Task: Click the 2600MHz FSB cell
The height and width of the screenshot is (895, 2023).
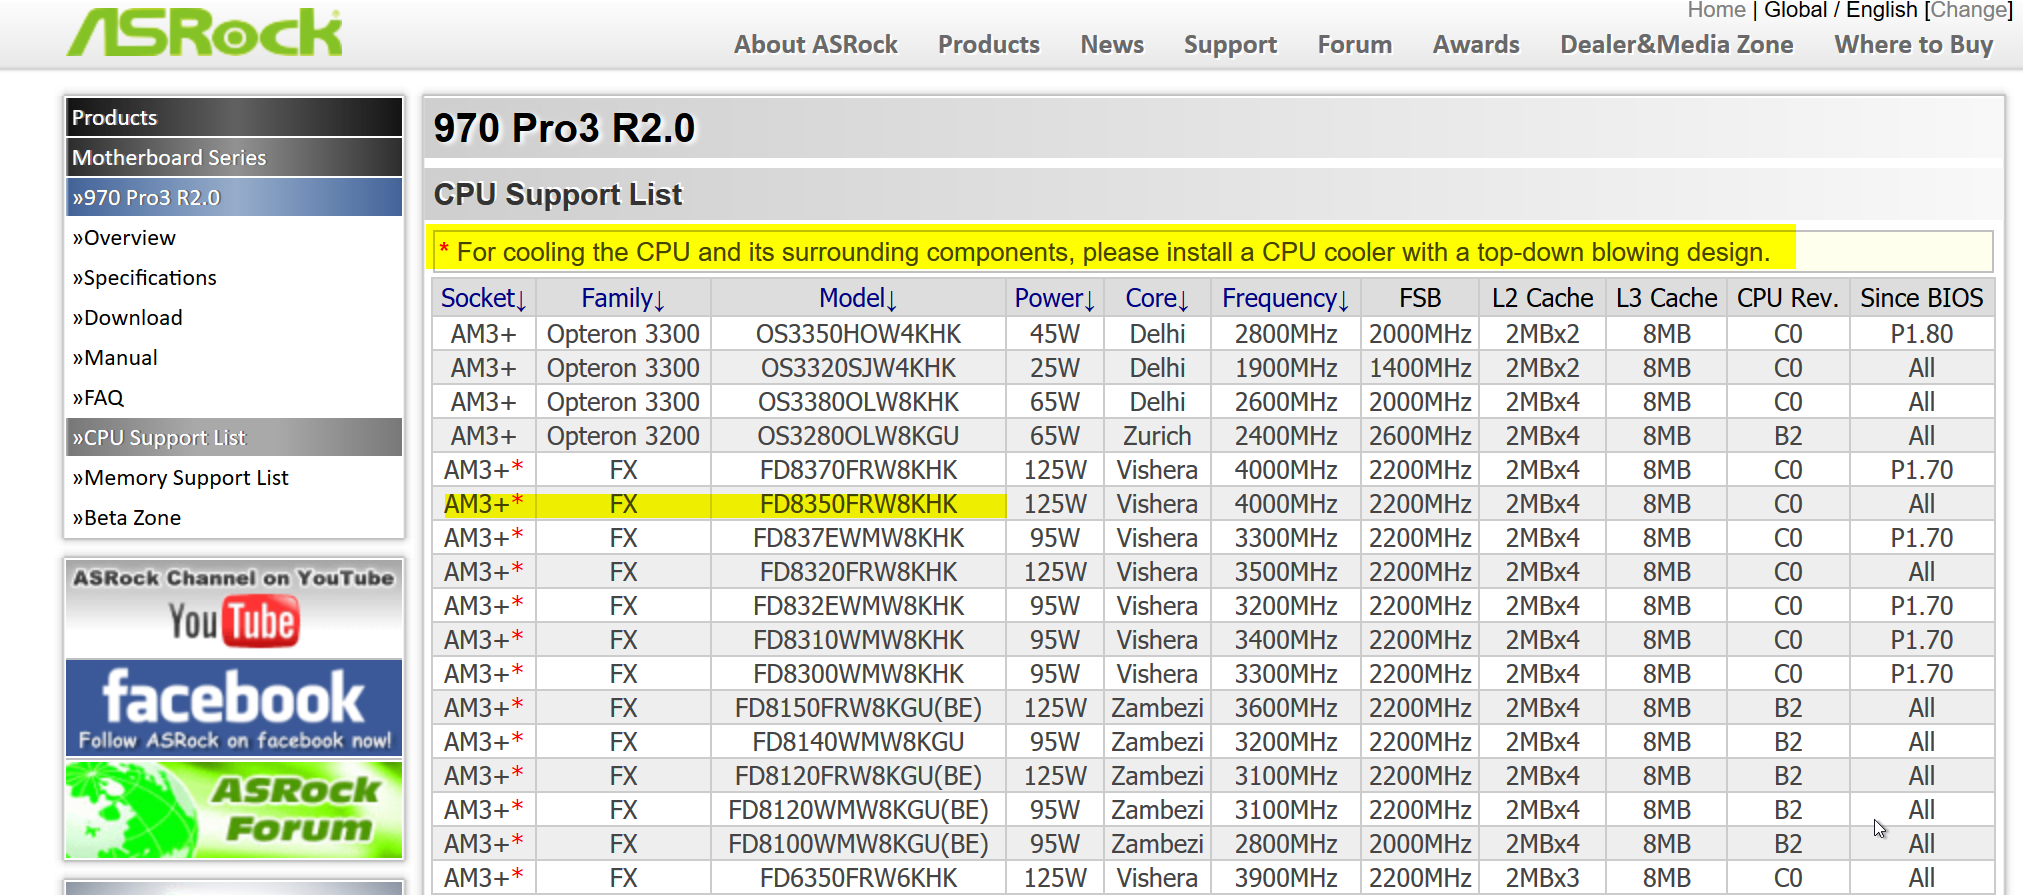Action: pyautogui.click(x=1420, y=436)
